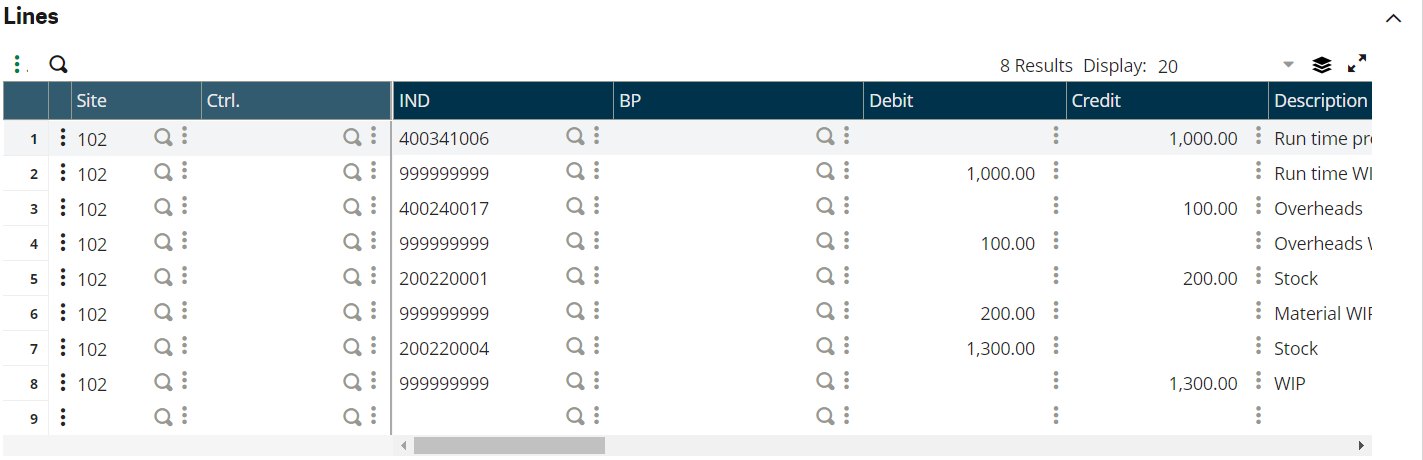Click the horizontal scrollbar thumb
This screenshot has width=1423, height=460.
click(509, 445)
